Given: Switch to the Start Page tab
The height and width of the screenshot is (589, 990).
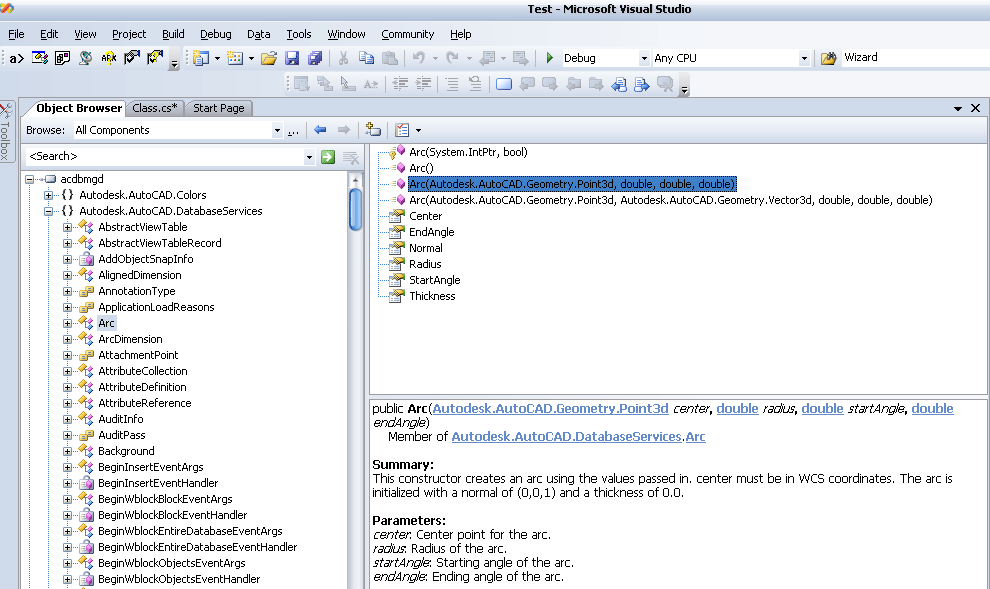Looking at the screenshot, I should (x=218, y=108).
